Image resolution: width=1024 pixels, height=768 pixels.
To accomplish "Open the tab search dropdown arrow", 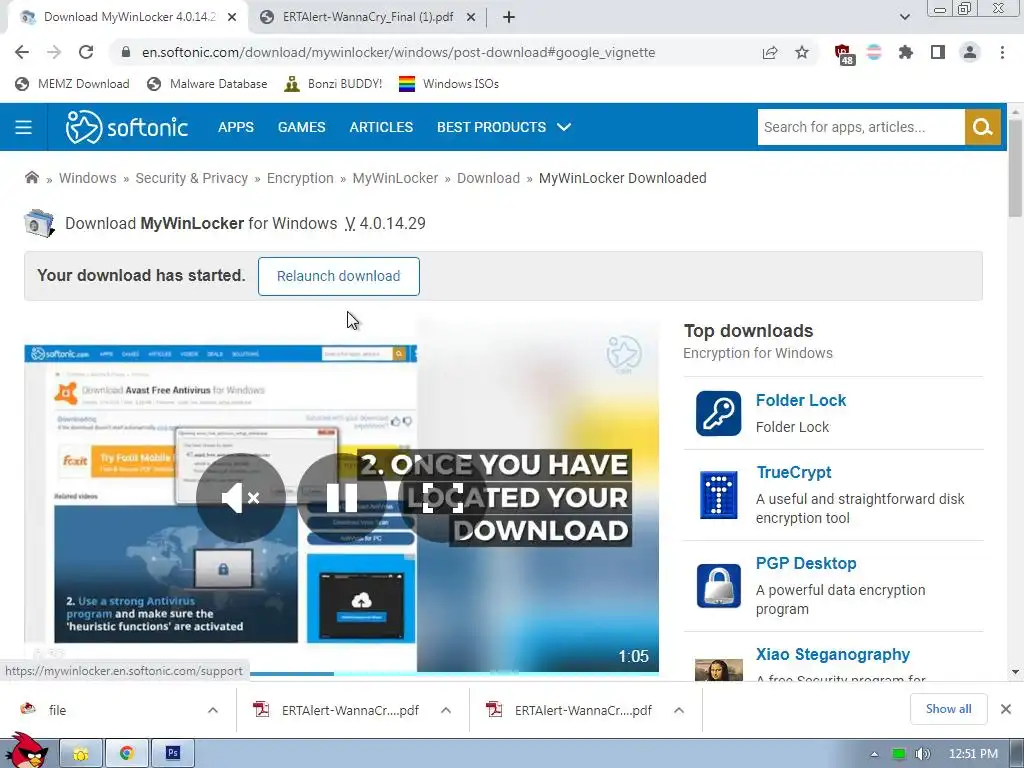I will 904,17.
